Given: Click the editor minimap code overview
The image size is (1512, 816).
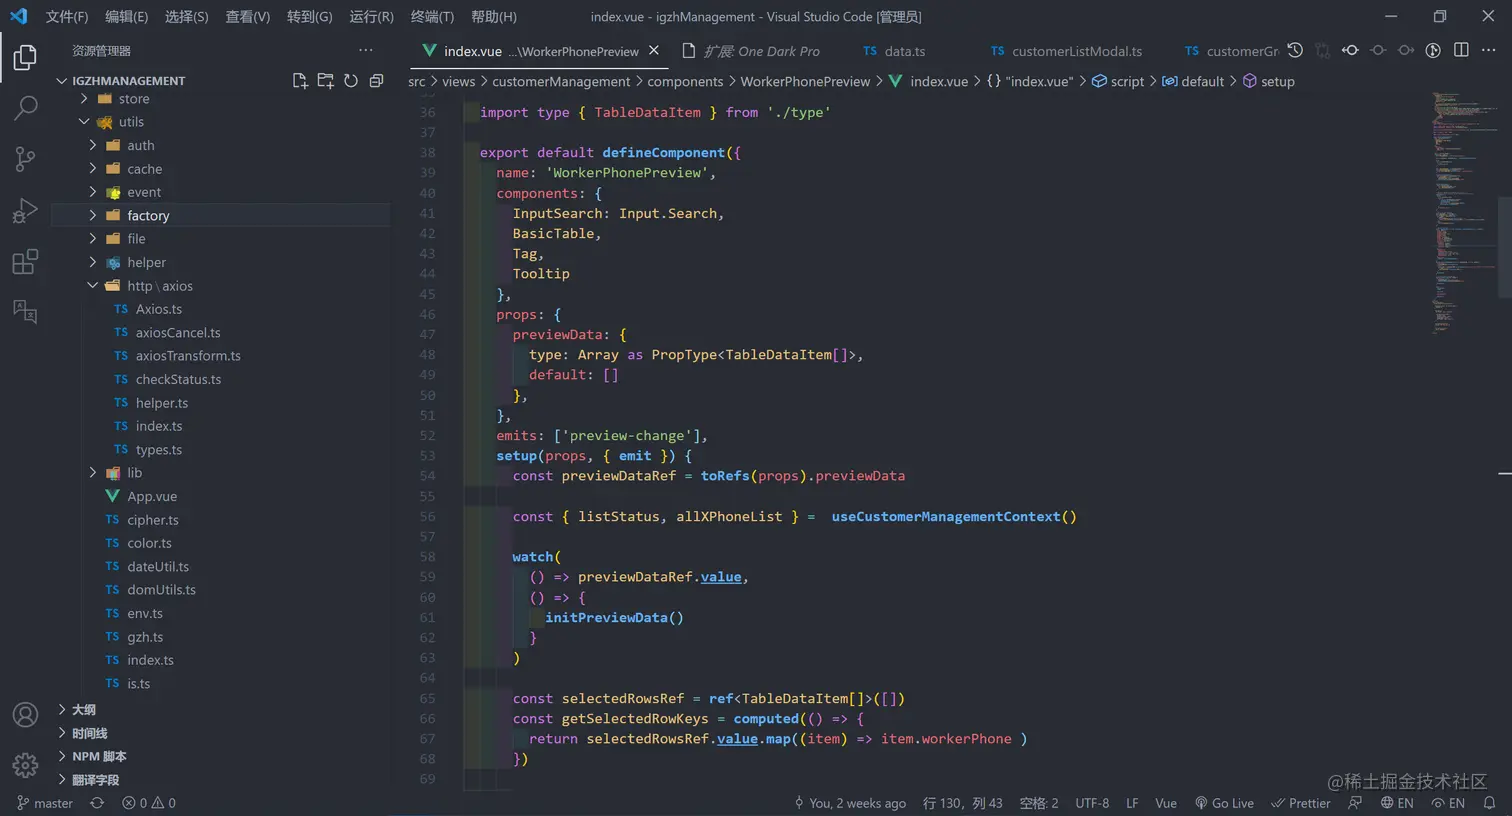Looking at the screenshot, I should coord(1463,213).
